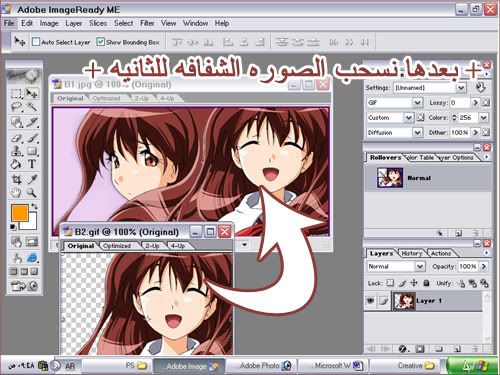Click the Lossy value input field

[x=460, y=102]
